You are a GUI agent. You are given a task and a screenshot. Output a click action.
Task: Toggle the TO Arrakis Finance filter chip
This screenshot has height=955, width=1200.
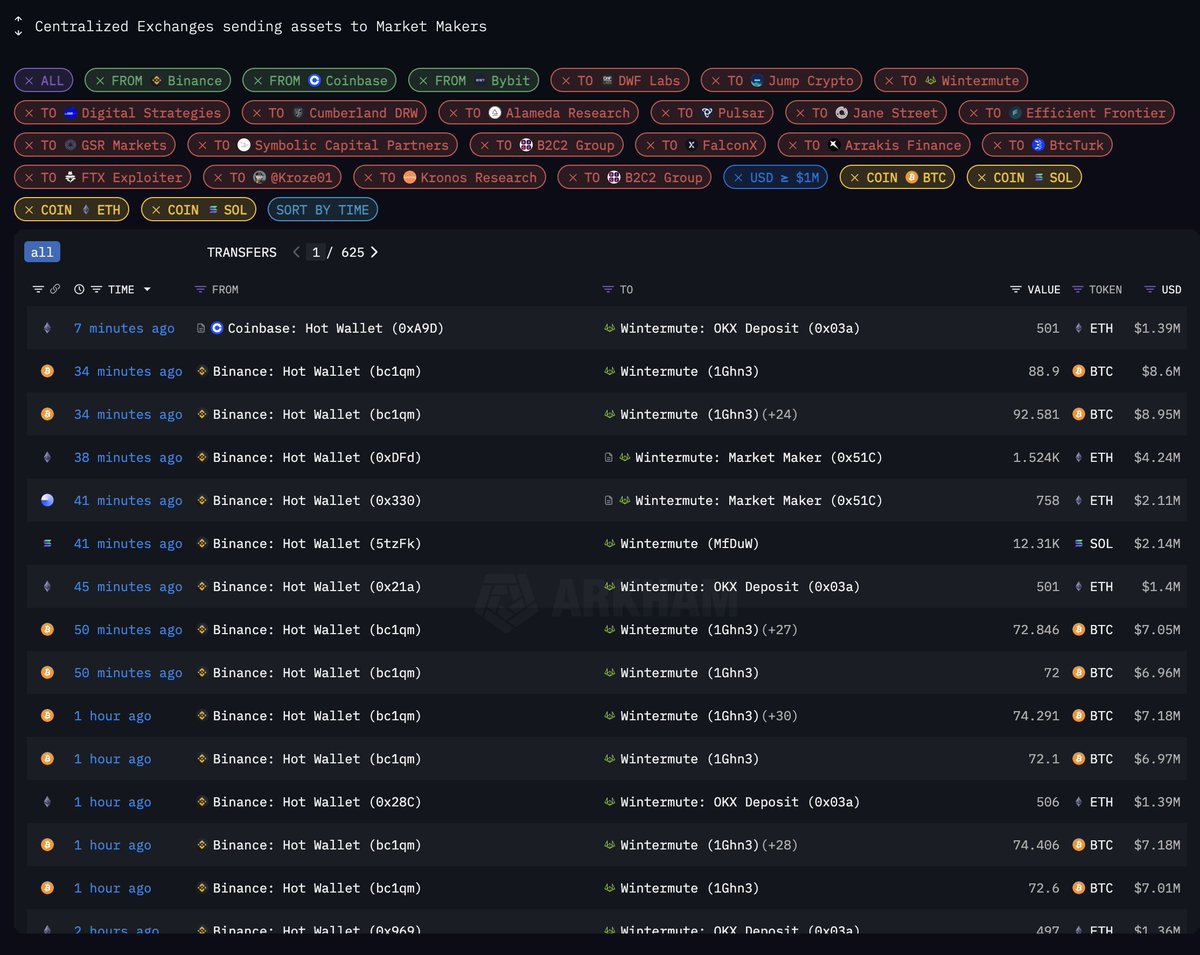(x=874, y=145)
